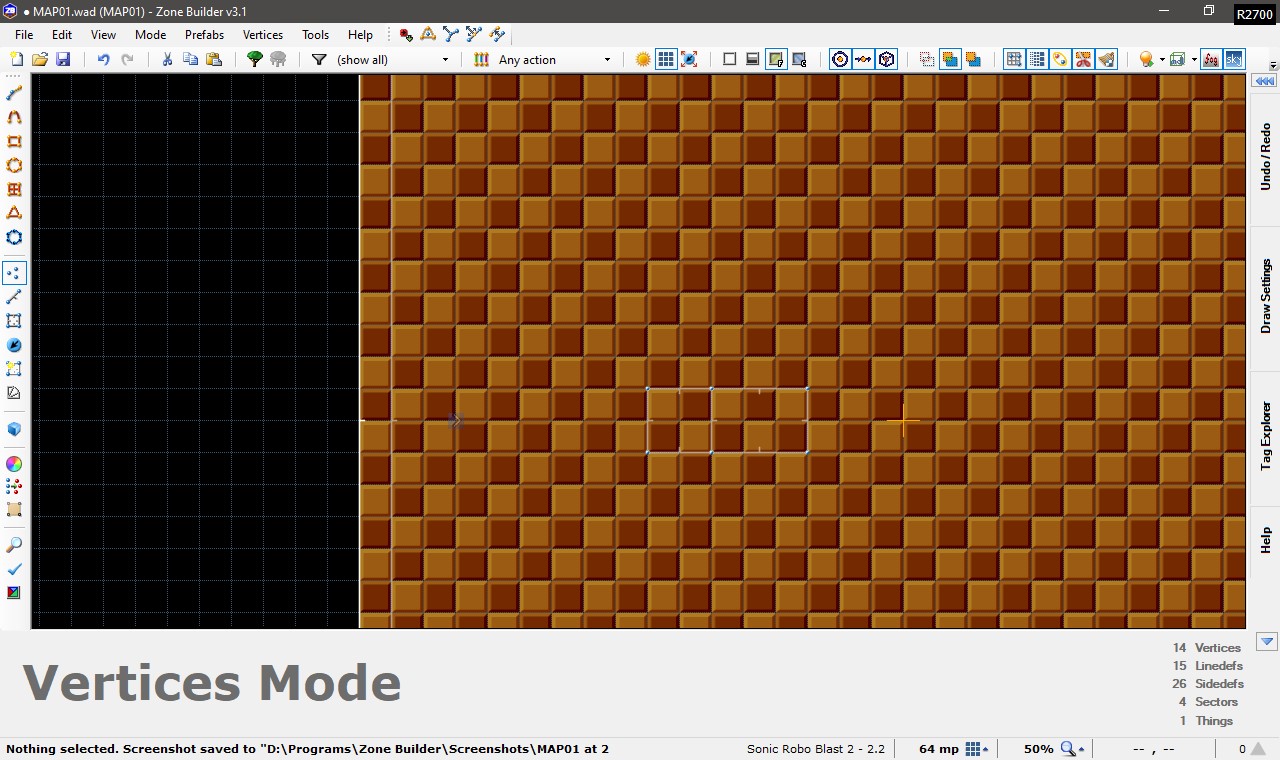
Task: Open the Prefabs menu
Action: [x=204, y=34]
